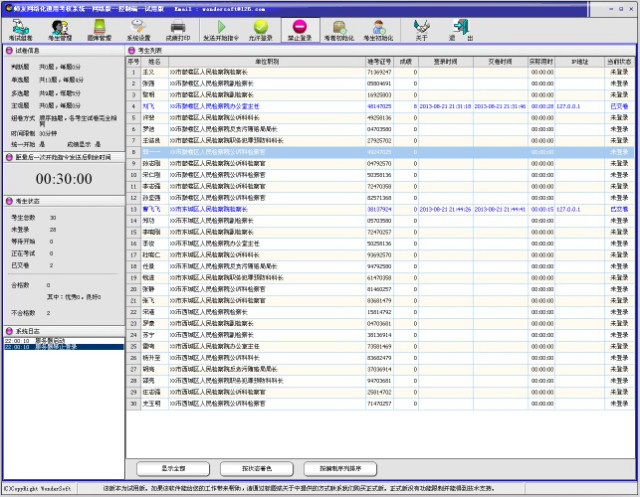Select examinee row number 1
This screenshot has height=497, width=640.
[380, 72]
